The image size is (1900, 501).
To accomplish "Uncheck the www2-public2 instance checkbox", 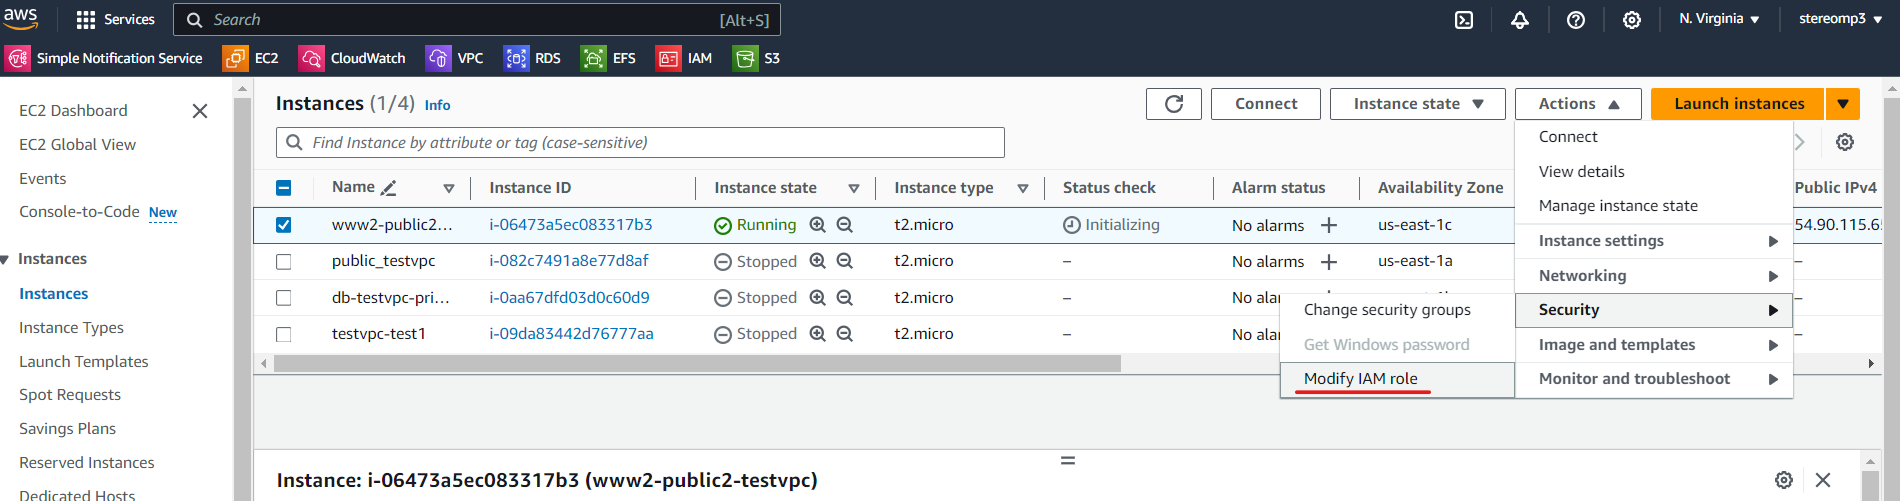I will 283,225.
